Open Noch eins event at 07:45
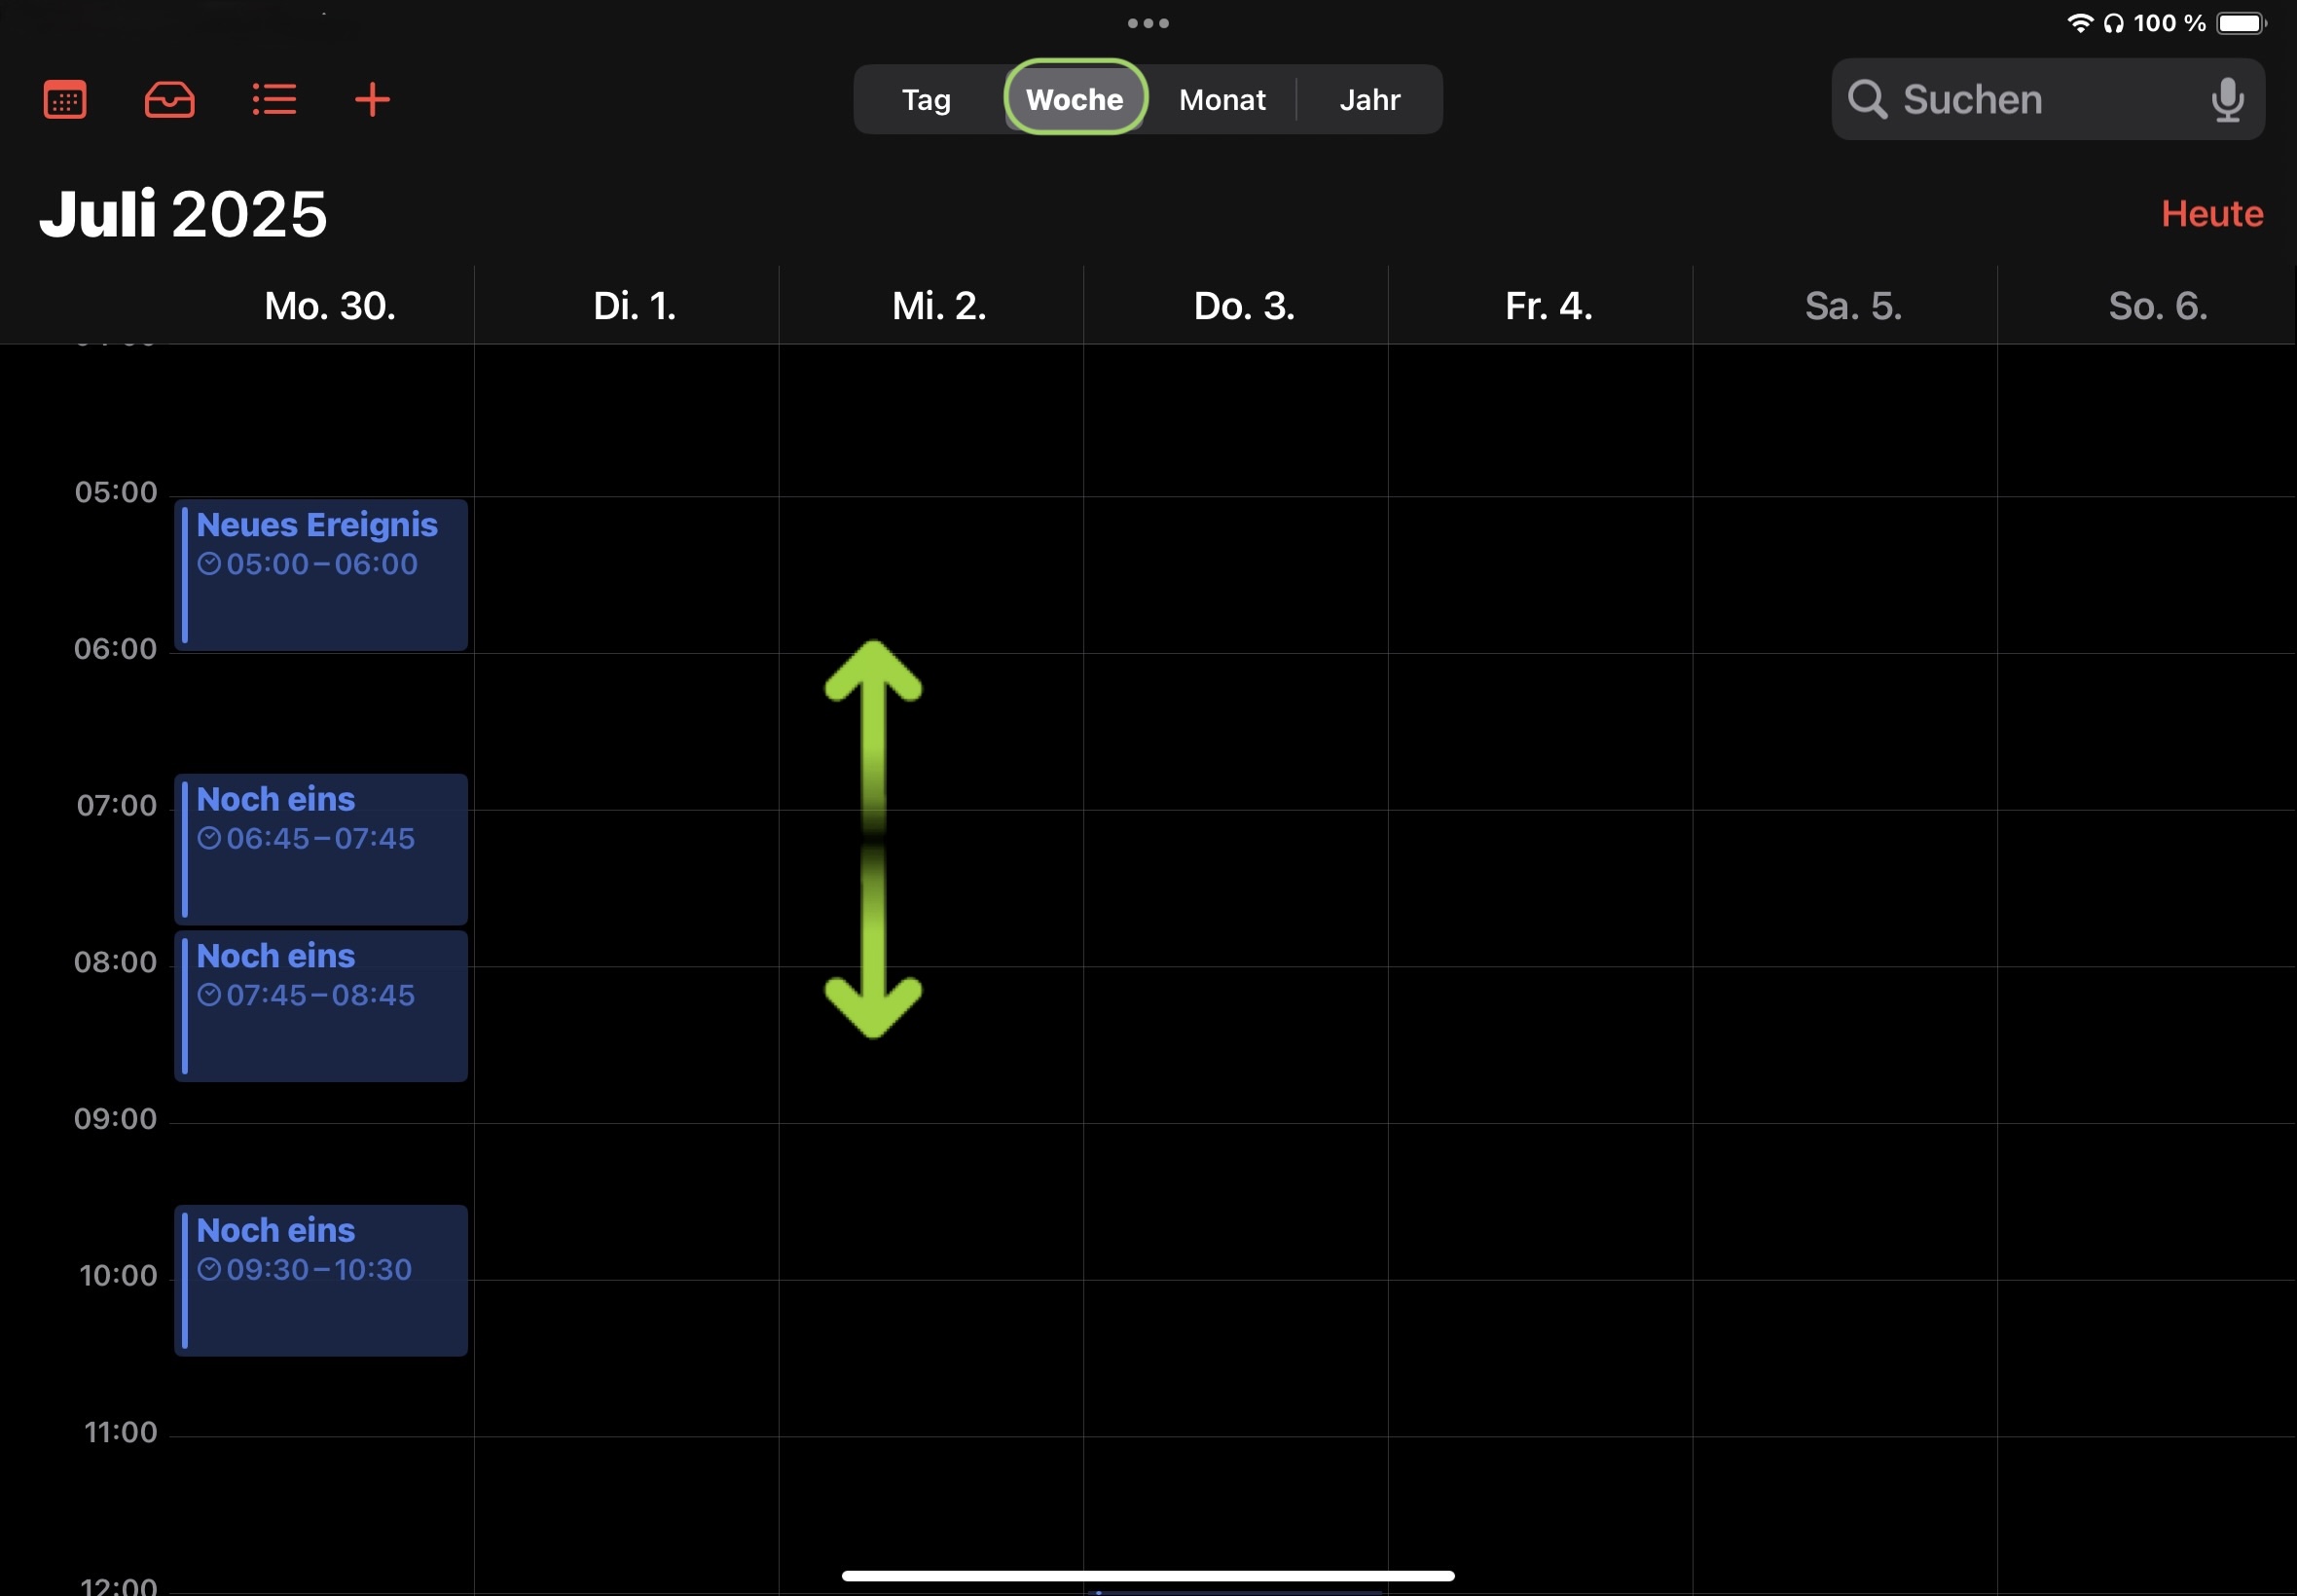This screenshot has height=1596, width=2297. [321, 1007]
